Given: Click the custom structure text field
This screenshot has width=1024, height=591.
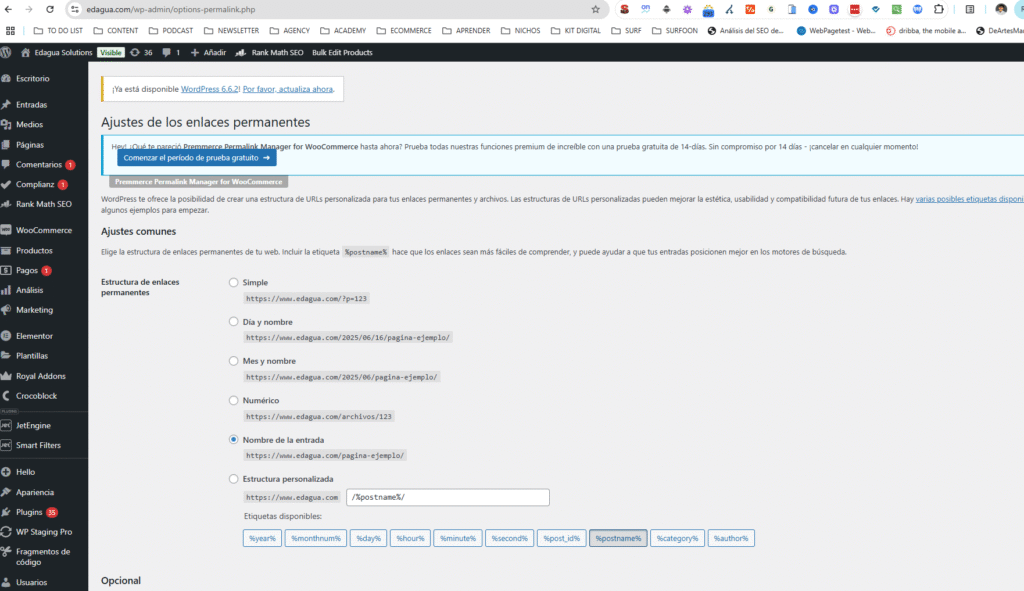Looking at the screenshot, I should click(448, 497).
